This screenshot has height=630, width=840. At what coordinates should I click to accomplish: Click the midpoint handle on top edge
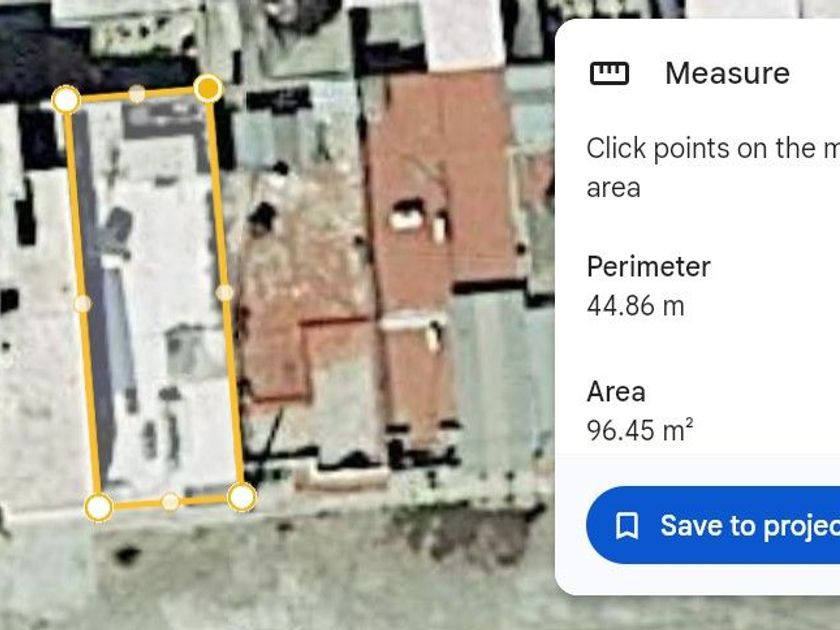point(137,94)
